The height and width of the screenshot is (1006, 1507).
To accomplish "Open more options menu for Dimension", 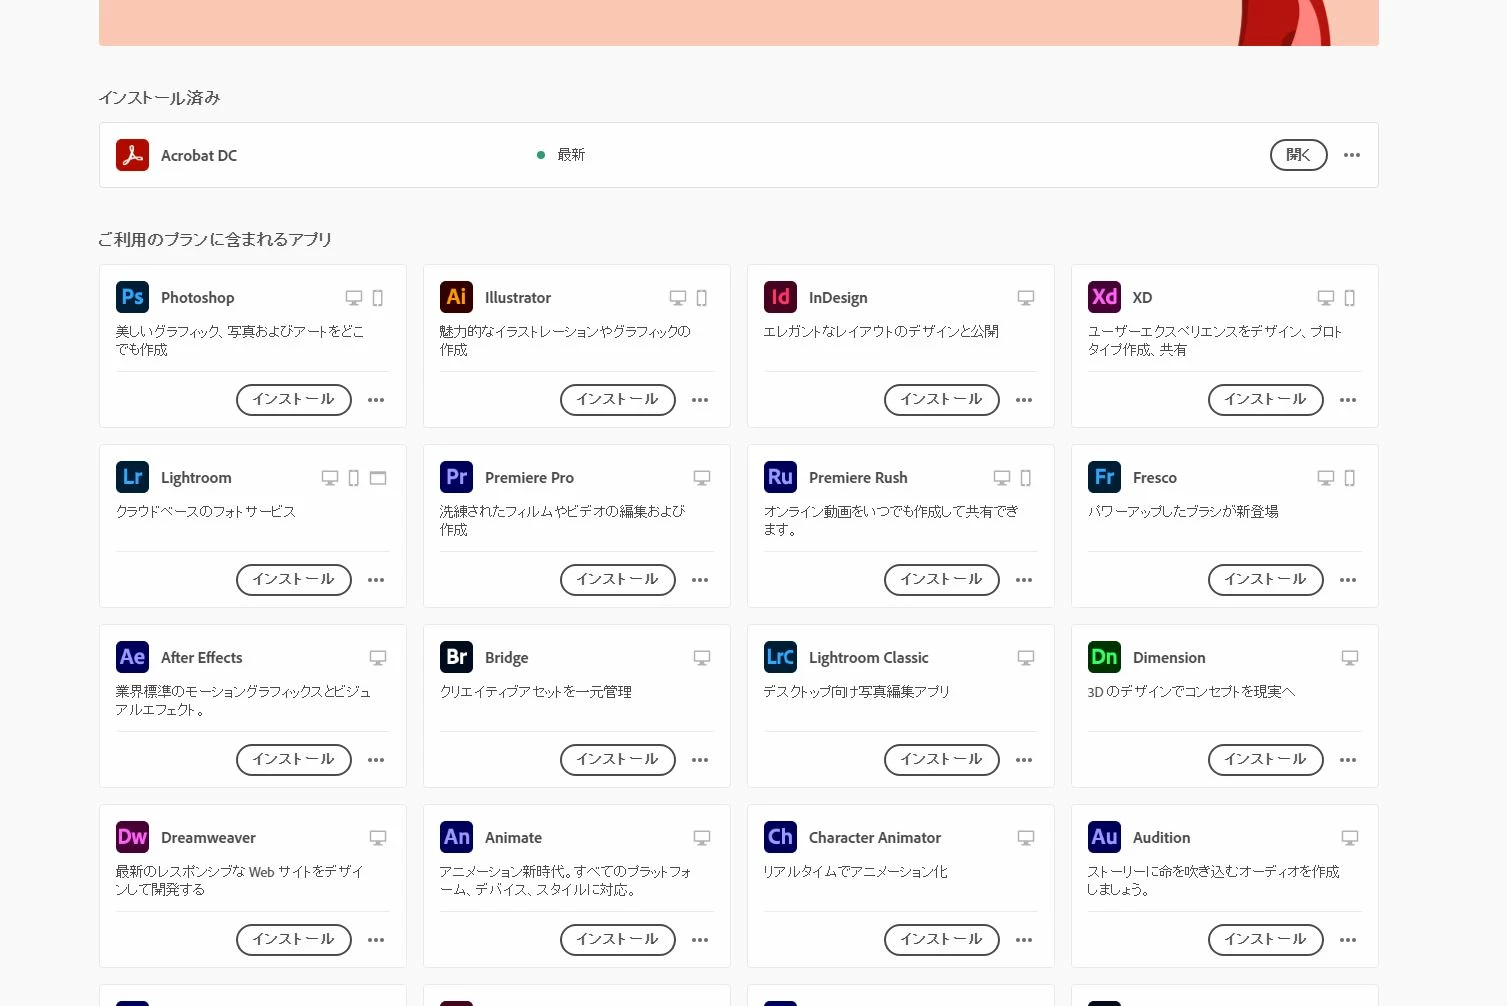I will point(1348,760).
